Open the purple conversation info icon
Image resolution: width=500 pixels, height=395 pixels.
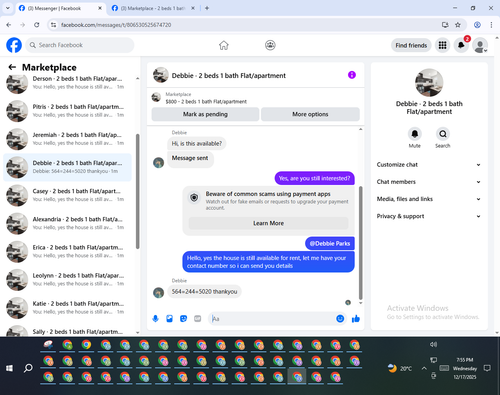point(352,75)
